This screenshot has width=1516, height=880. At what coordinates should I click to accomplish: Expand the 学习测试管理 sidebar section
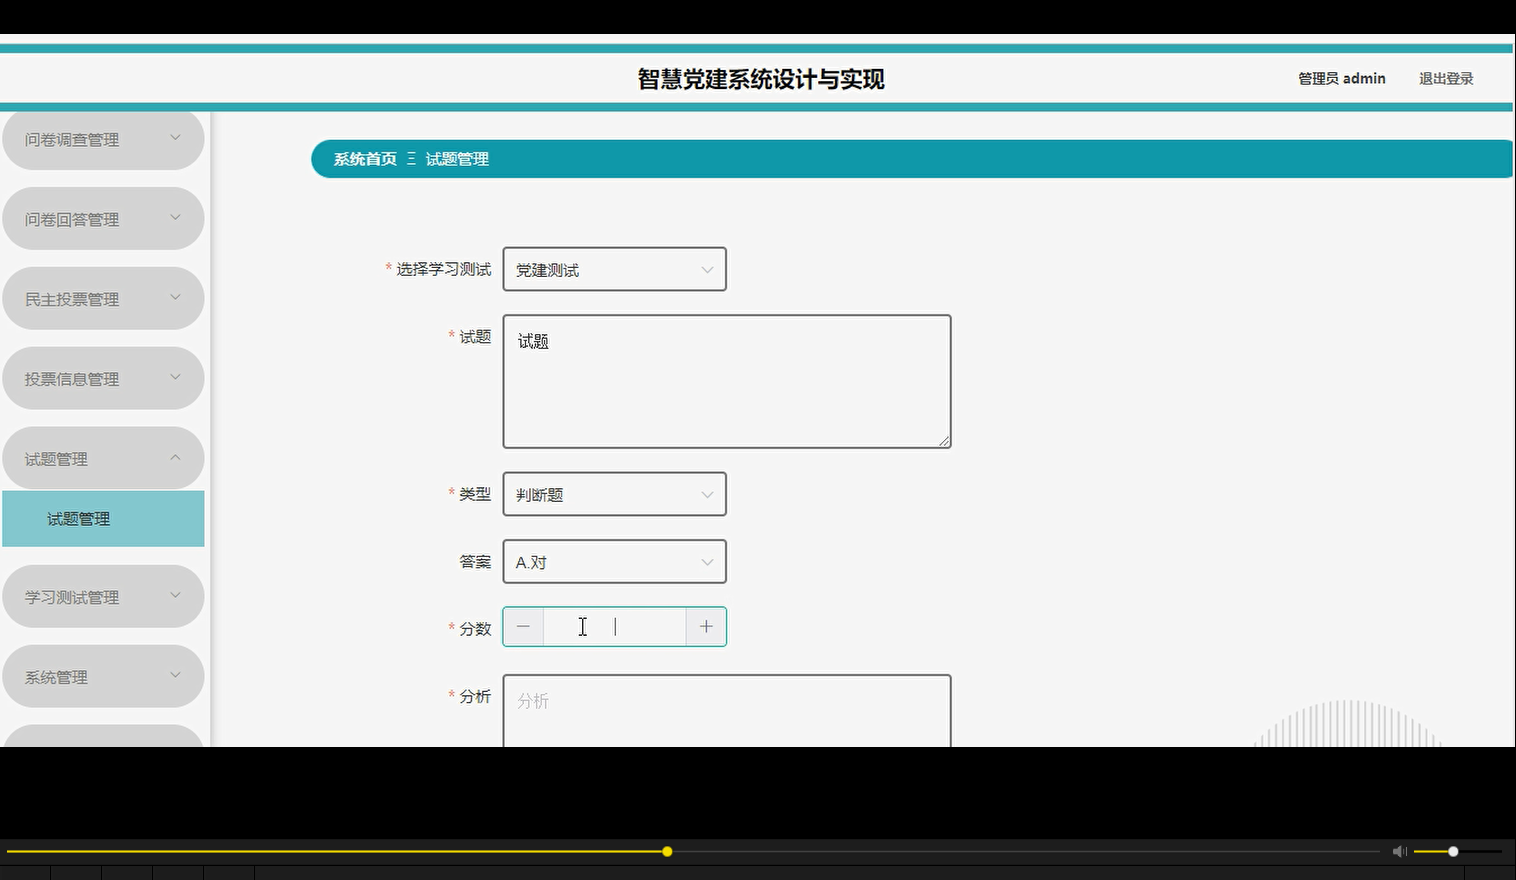(x=103, y=596)
